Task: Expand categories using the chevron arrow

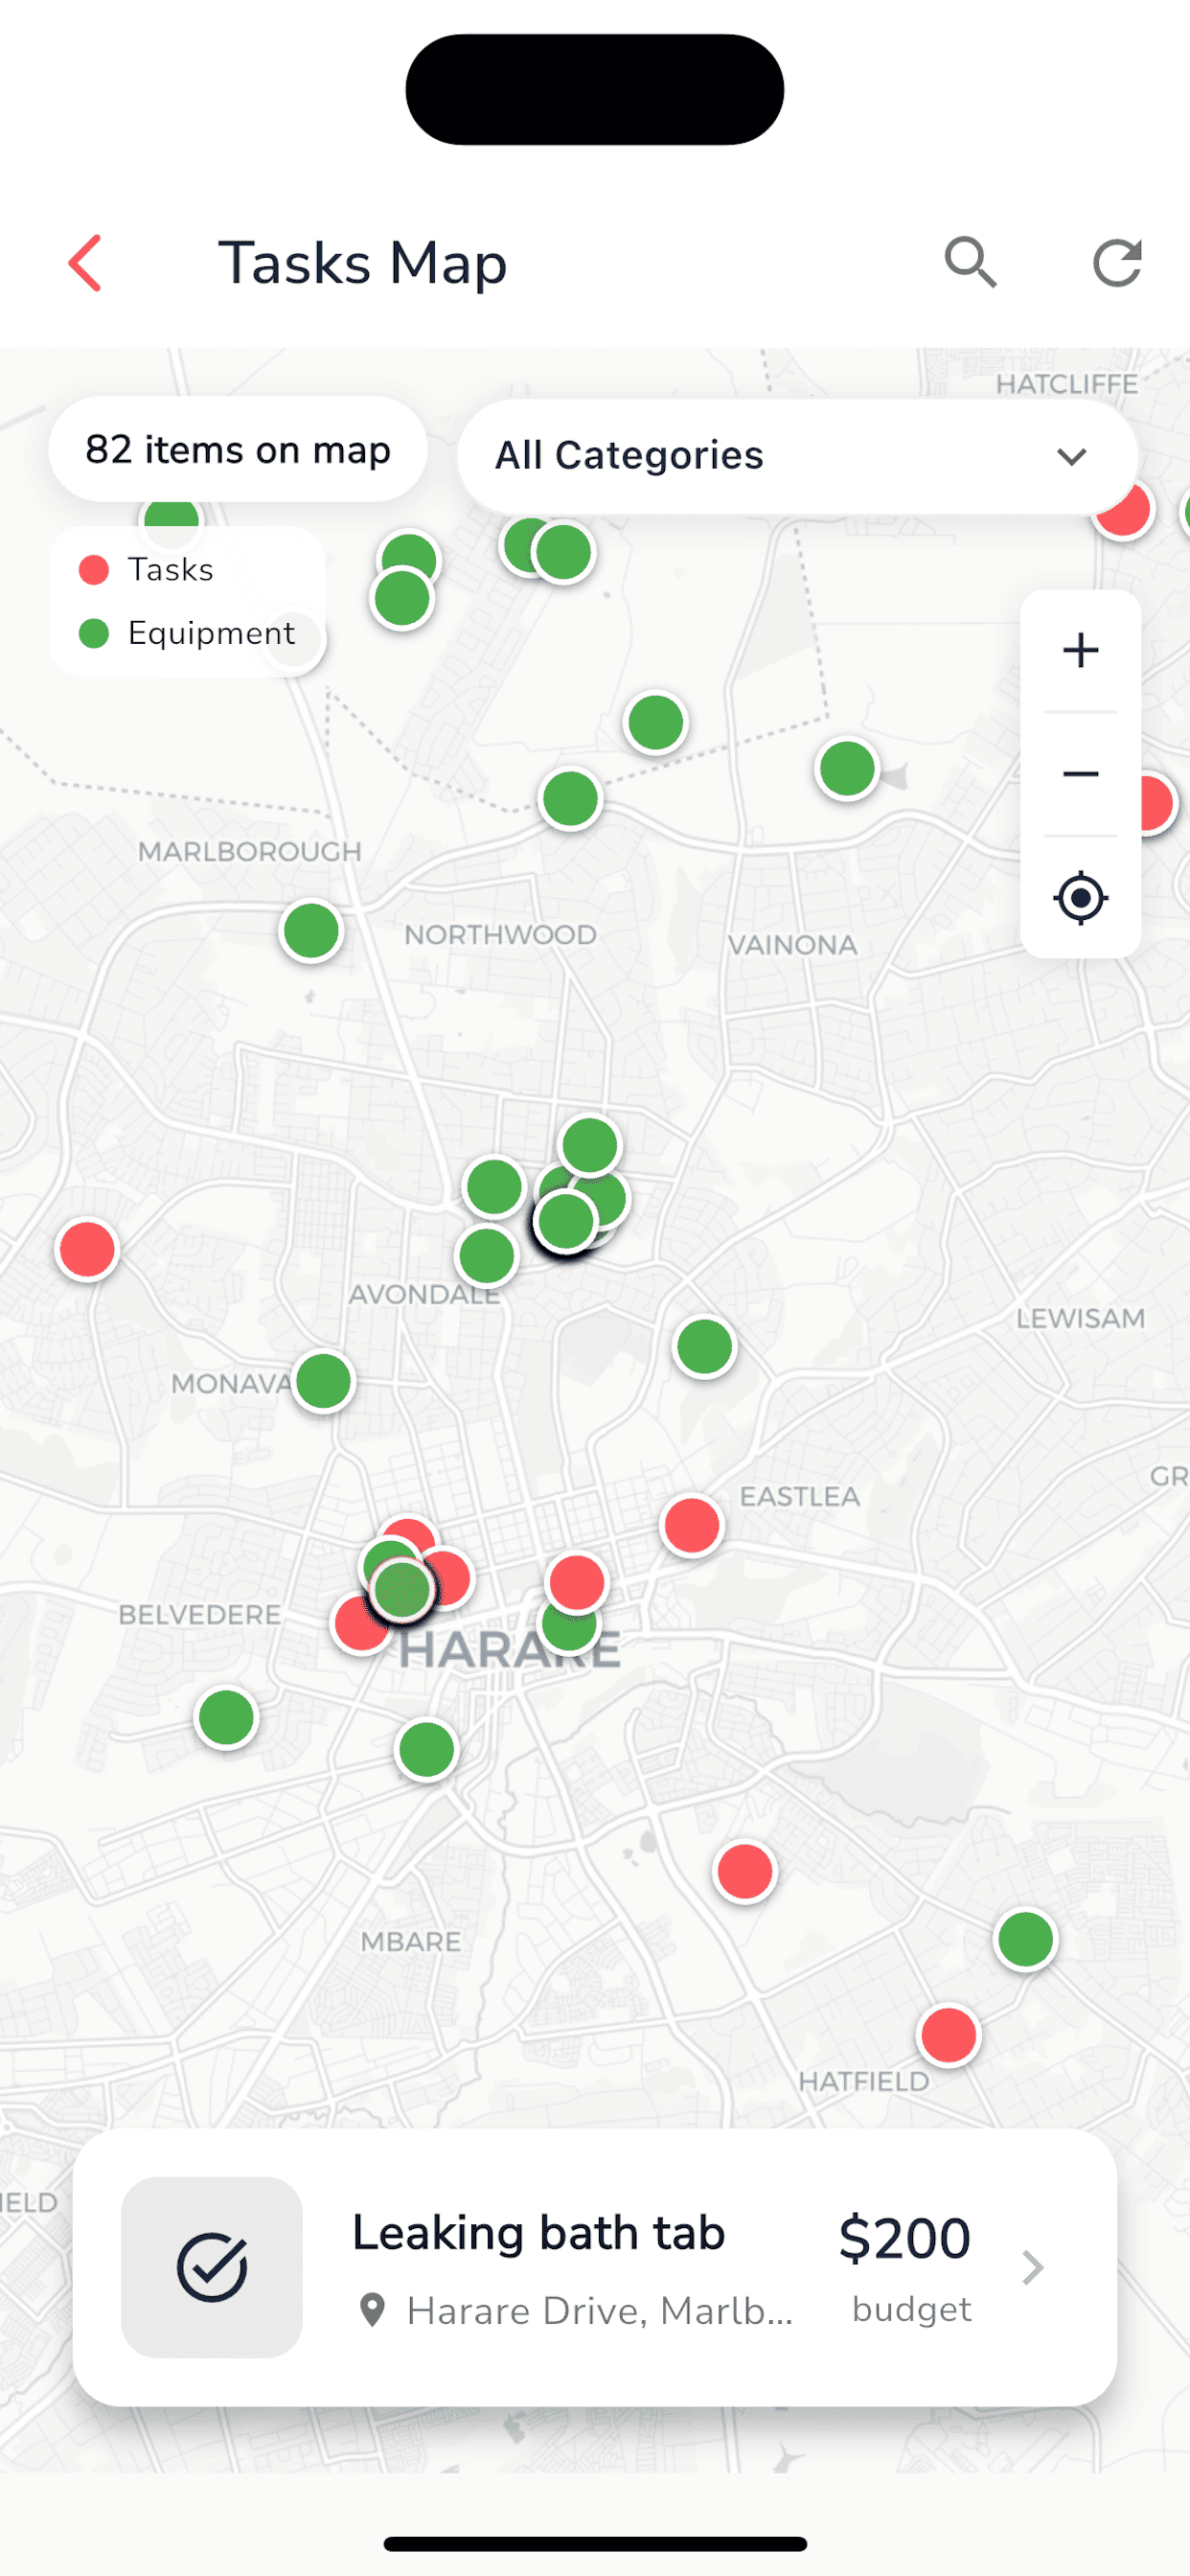Action: (x=1071, y=457)
